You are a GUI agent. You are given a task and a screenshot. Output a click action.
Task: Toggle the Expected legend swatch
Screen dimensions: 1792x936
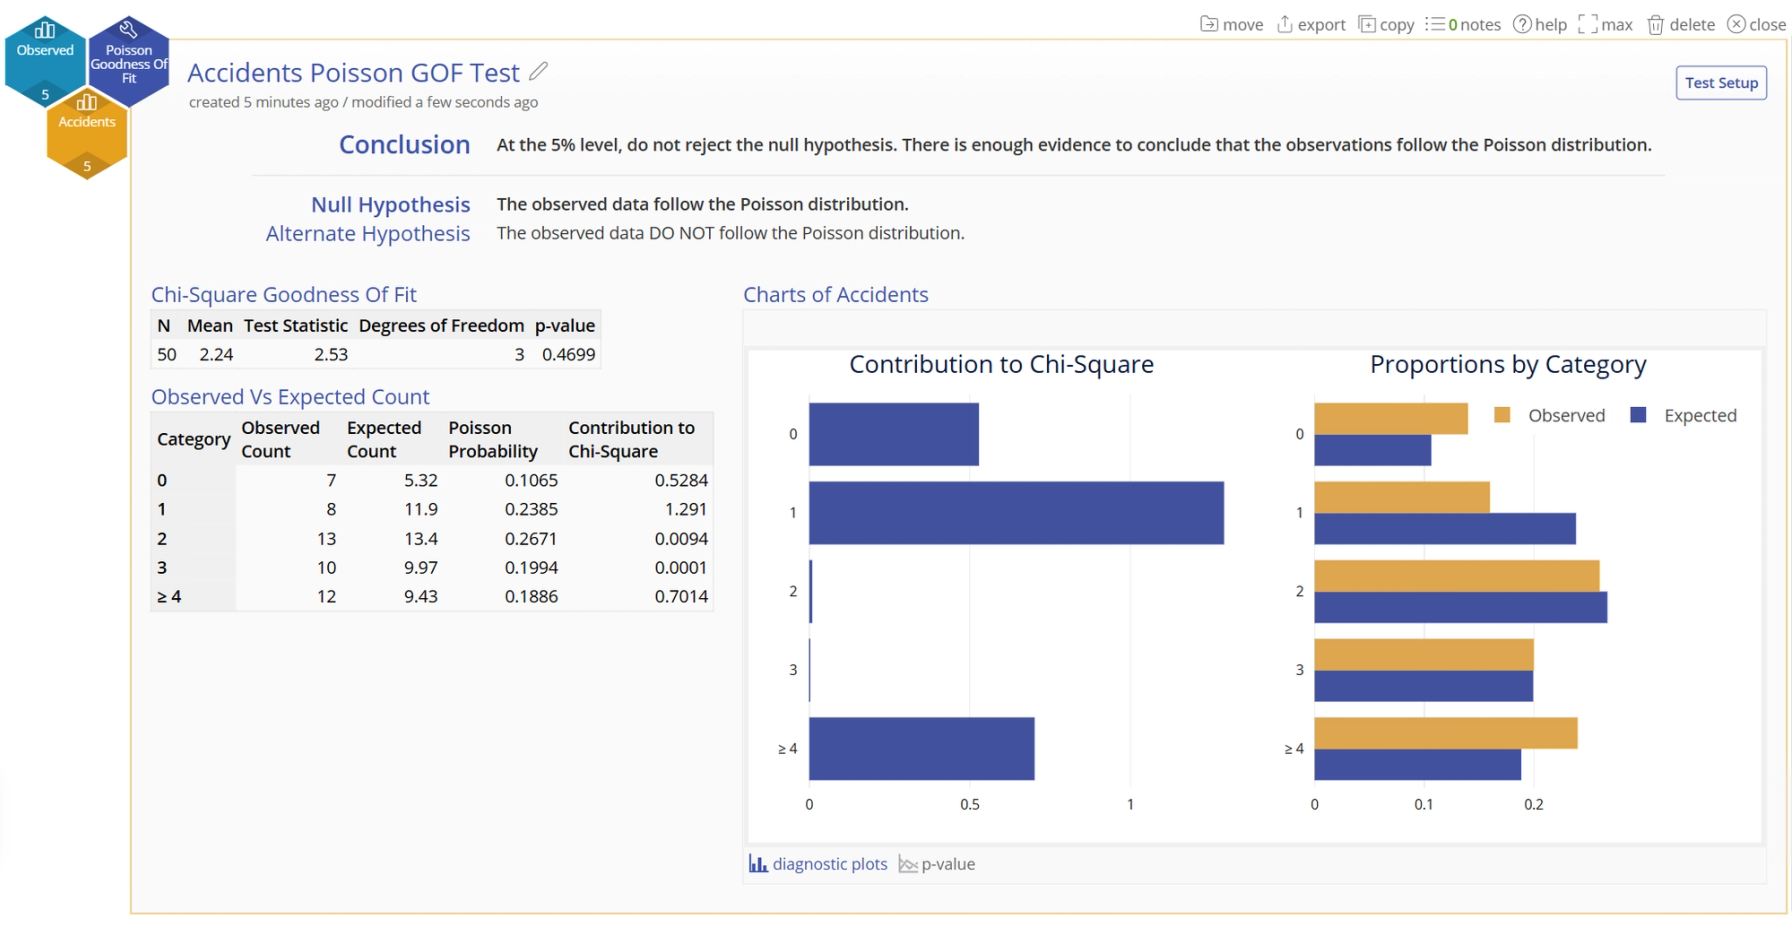(1638, 415)
